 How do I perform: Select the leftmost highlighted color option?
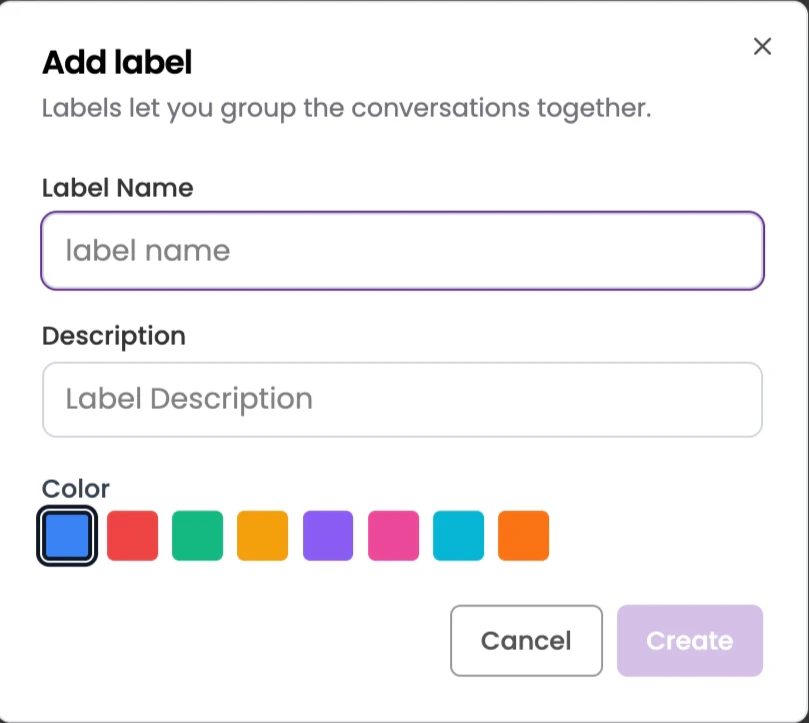coord(66,535)
